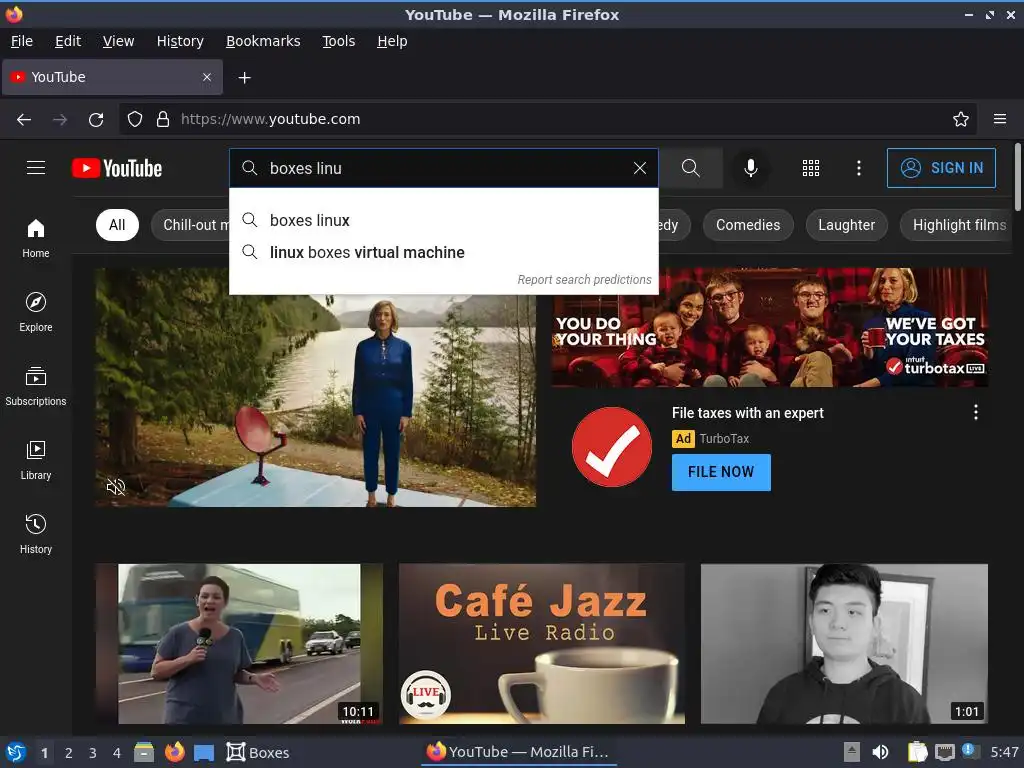Click Report search predictions link
1024x768 pixels.
584,280
